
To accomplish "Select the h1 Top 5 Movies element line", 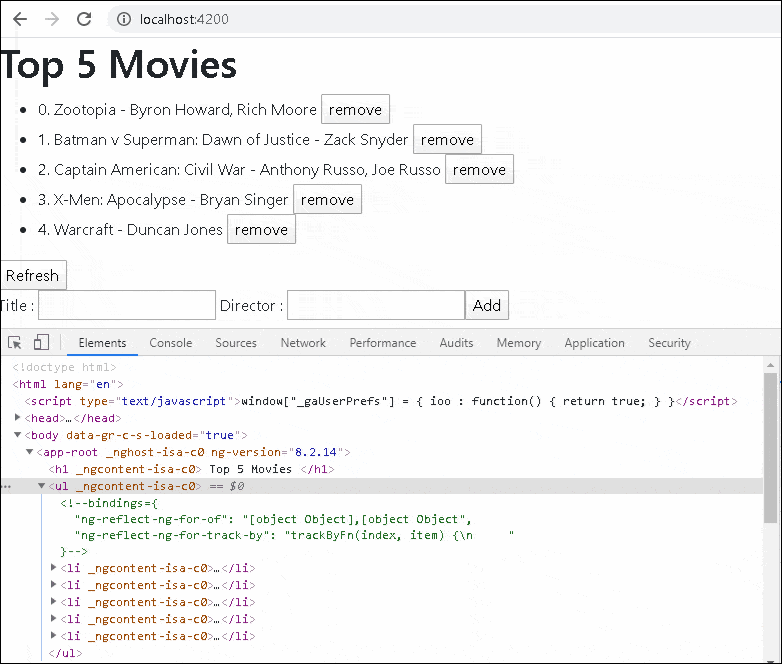I will click(x=192, y=469).
